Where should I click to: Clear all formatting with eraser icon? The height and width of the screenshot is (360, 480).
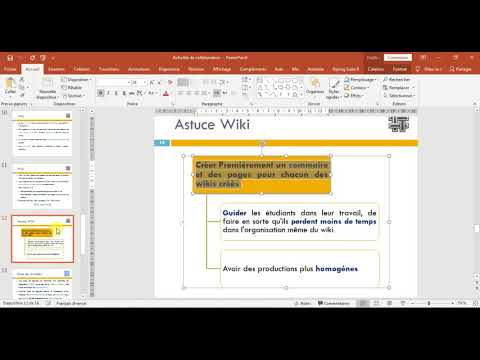(x=170, y=82)
